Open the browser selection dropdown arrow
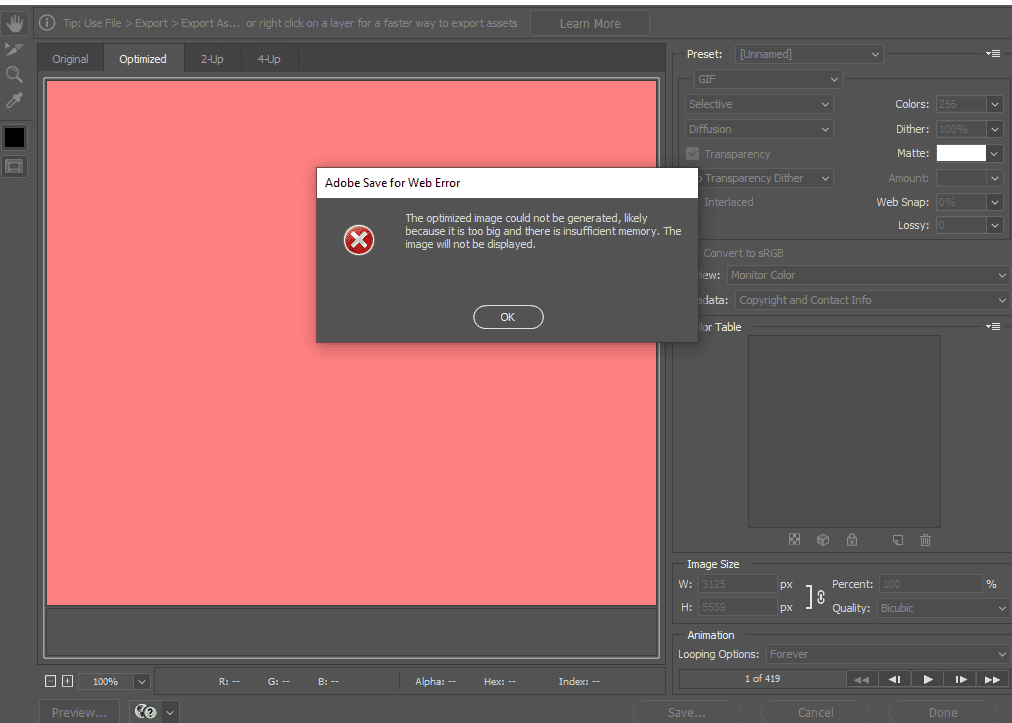The width and height of the screenshot is (1012, 723). point(170,713)
